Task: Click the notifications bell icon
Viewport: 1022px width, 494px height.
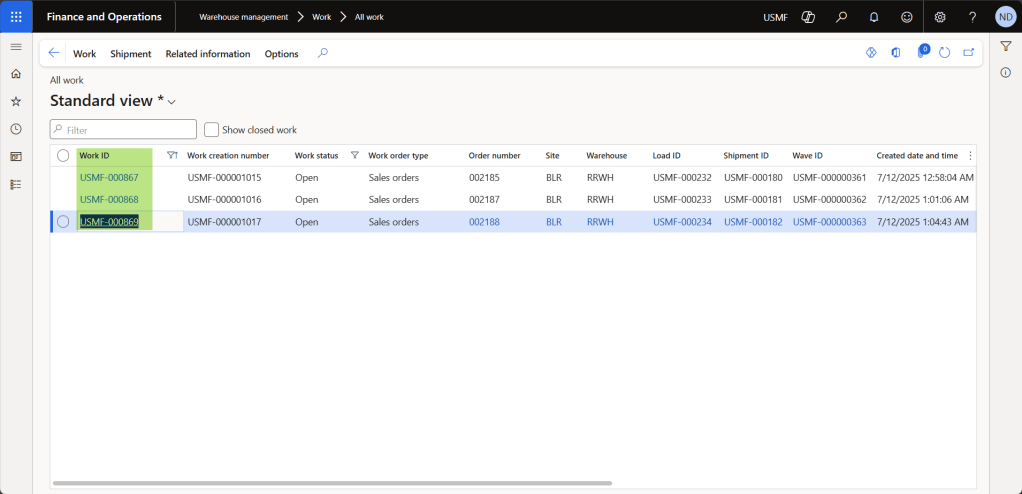Action: 874,17
